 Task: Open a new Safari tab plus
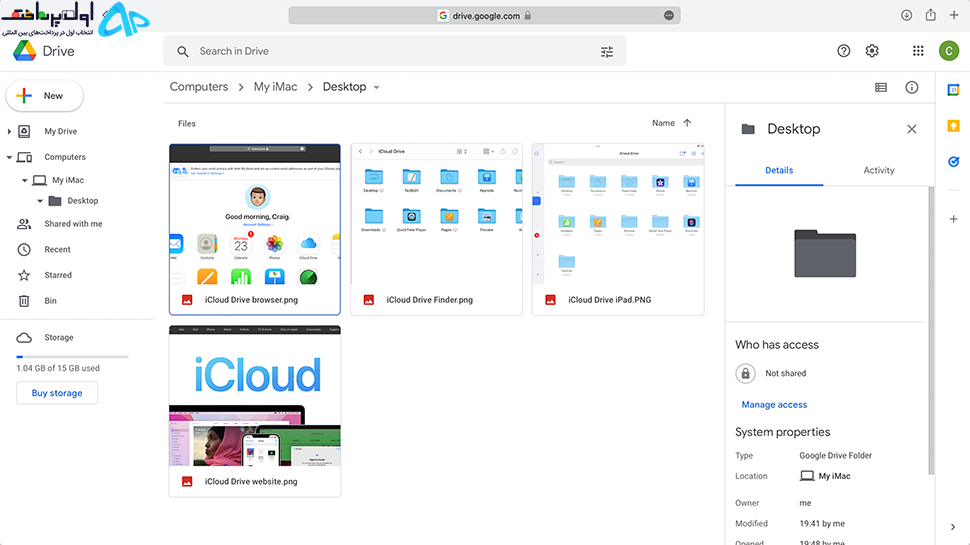click(954, 15)
